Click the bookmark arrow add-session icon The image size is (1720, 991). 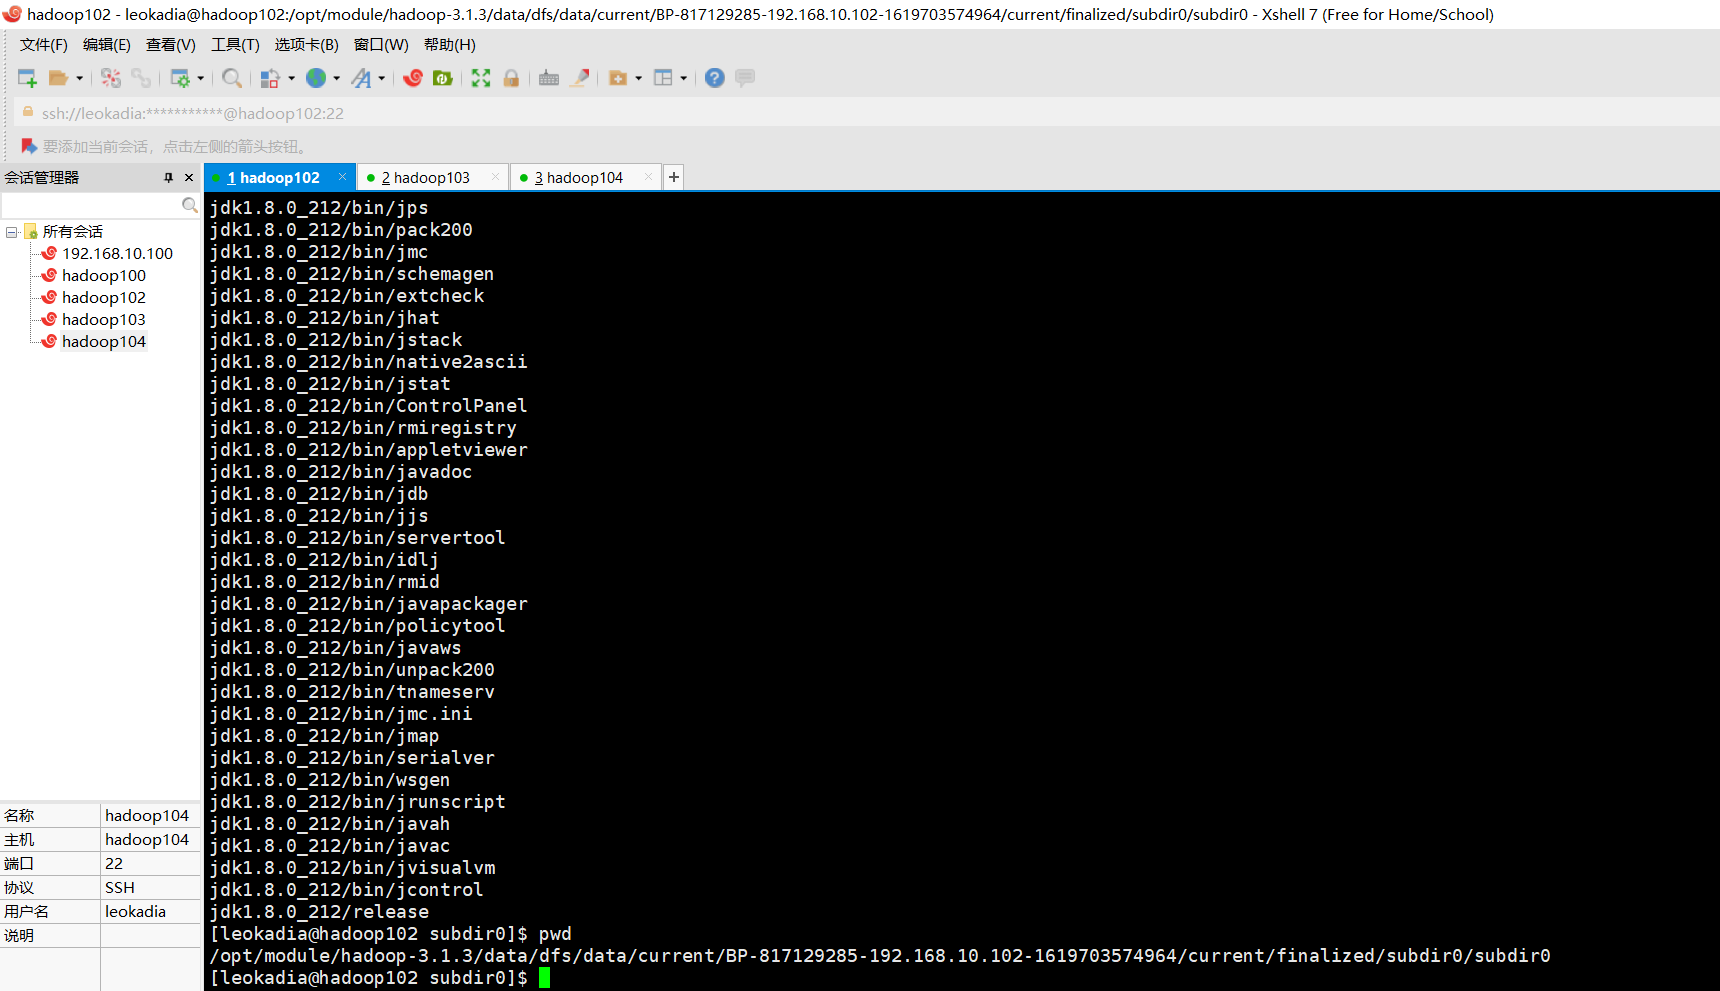coord(29,146)
